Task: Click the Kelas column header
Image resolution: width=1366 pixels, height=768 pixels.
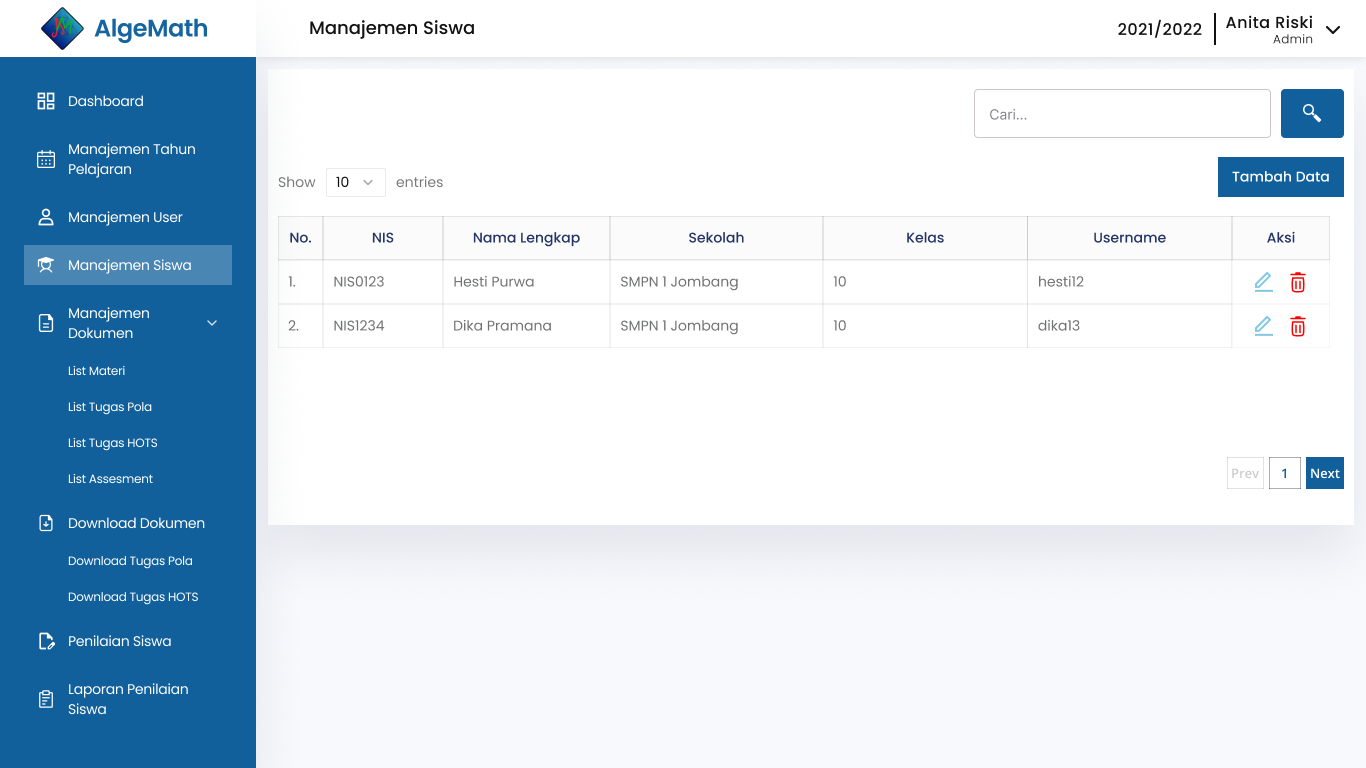Action: [925, 238]
